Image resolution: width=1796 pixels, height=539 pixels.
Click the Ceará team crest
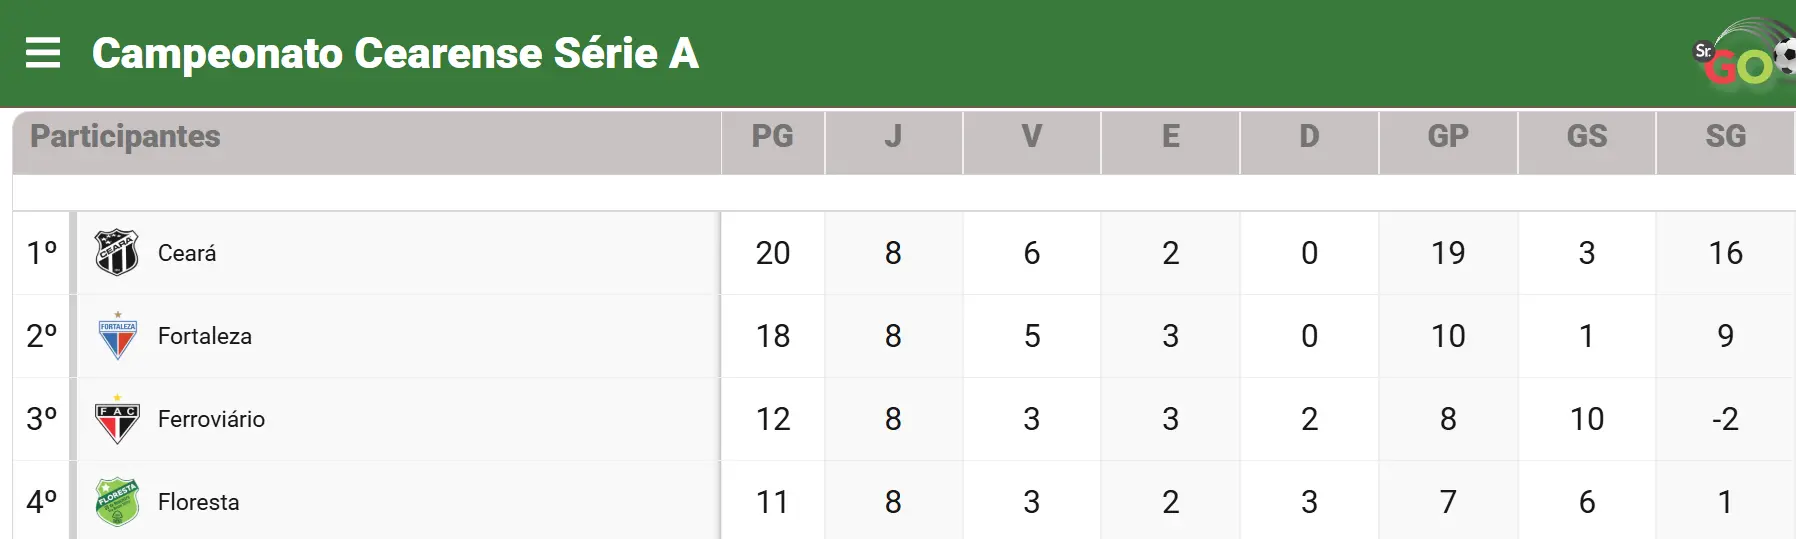click(x=117, y=252)
